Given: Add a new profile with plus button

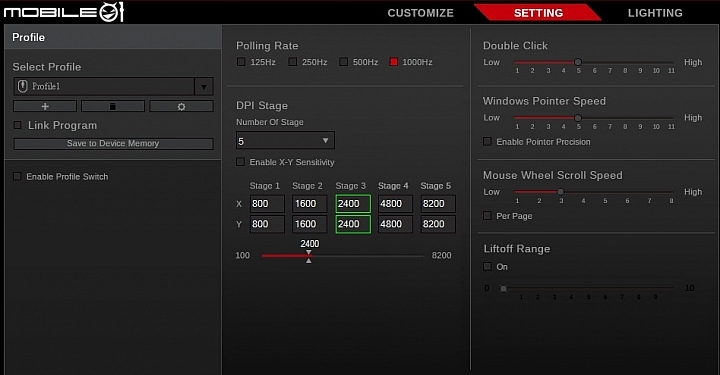Looking at the screenshot, I should coord(45,106).
